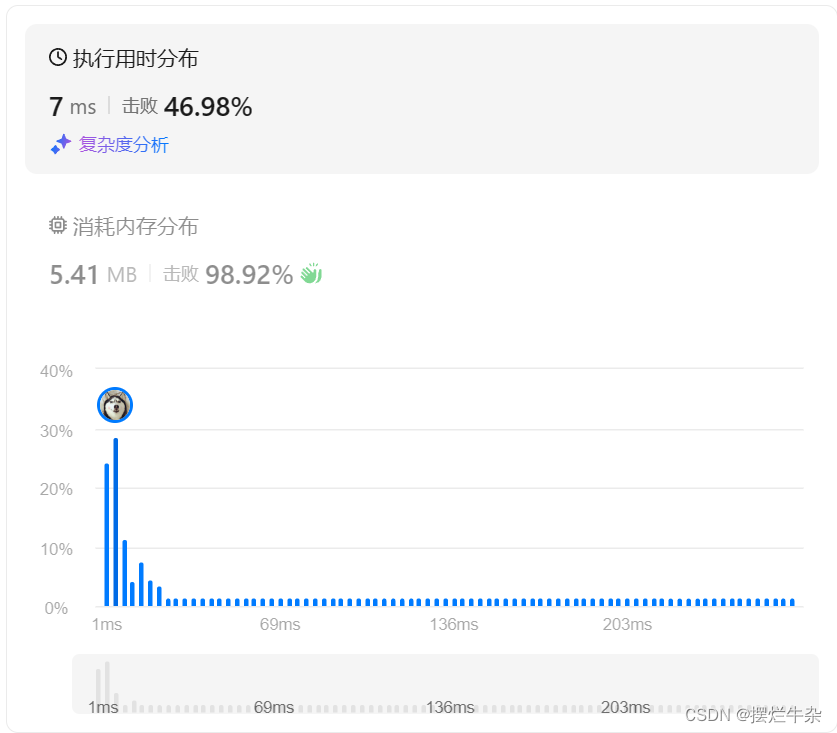Click the 30% y-axis label

[x=56, y=431]
